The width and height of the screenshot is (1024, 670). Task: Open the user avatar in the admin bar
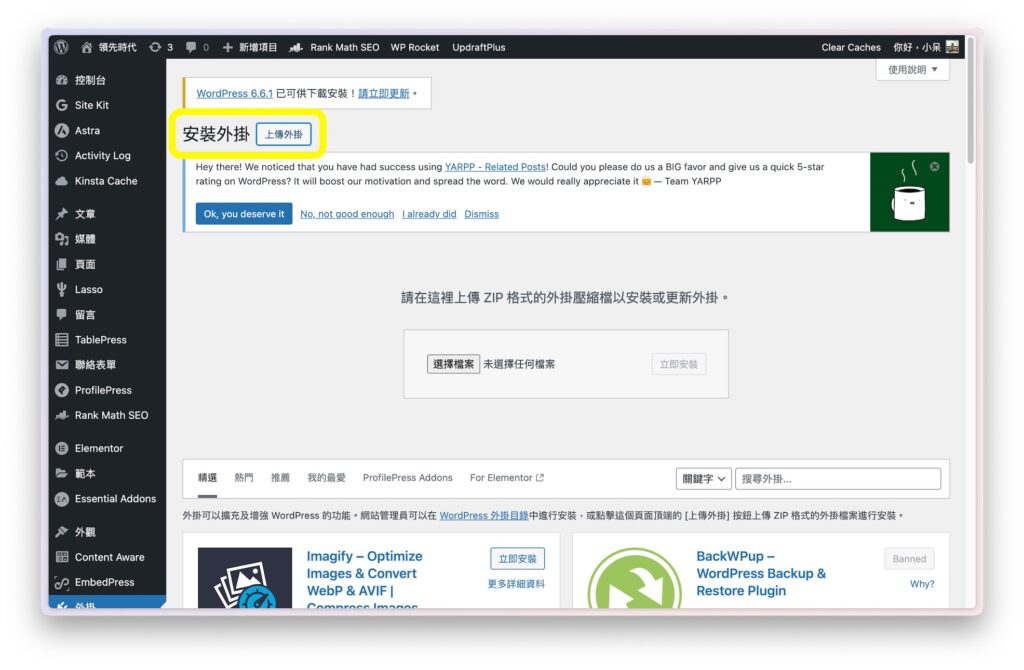[x=952, y=47]
